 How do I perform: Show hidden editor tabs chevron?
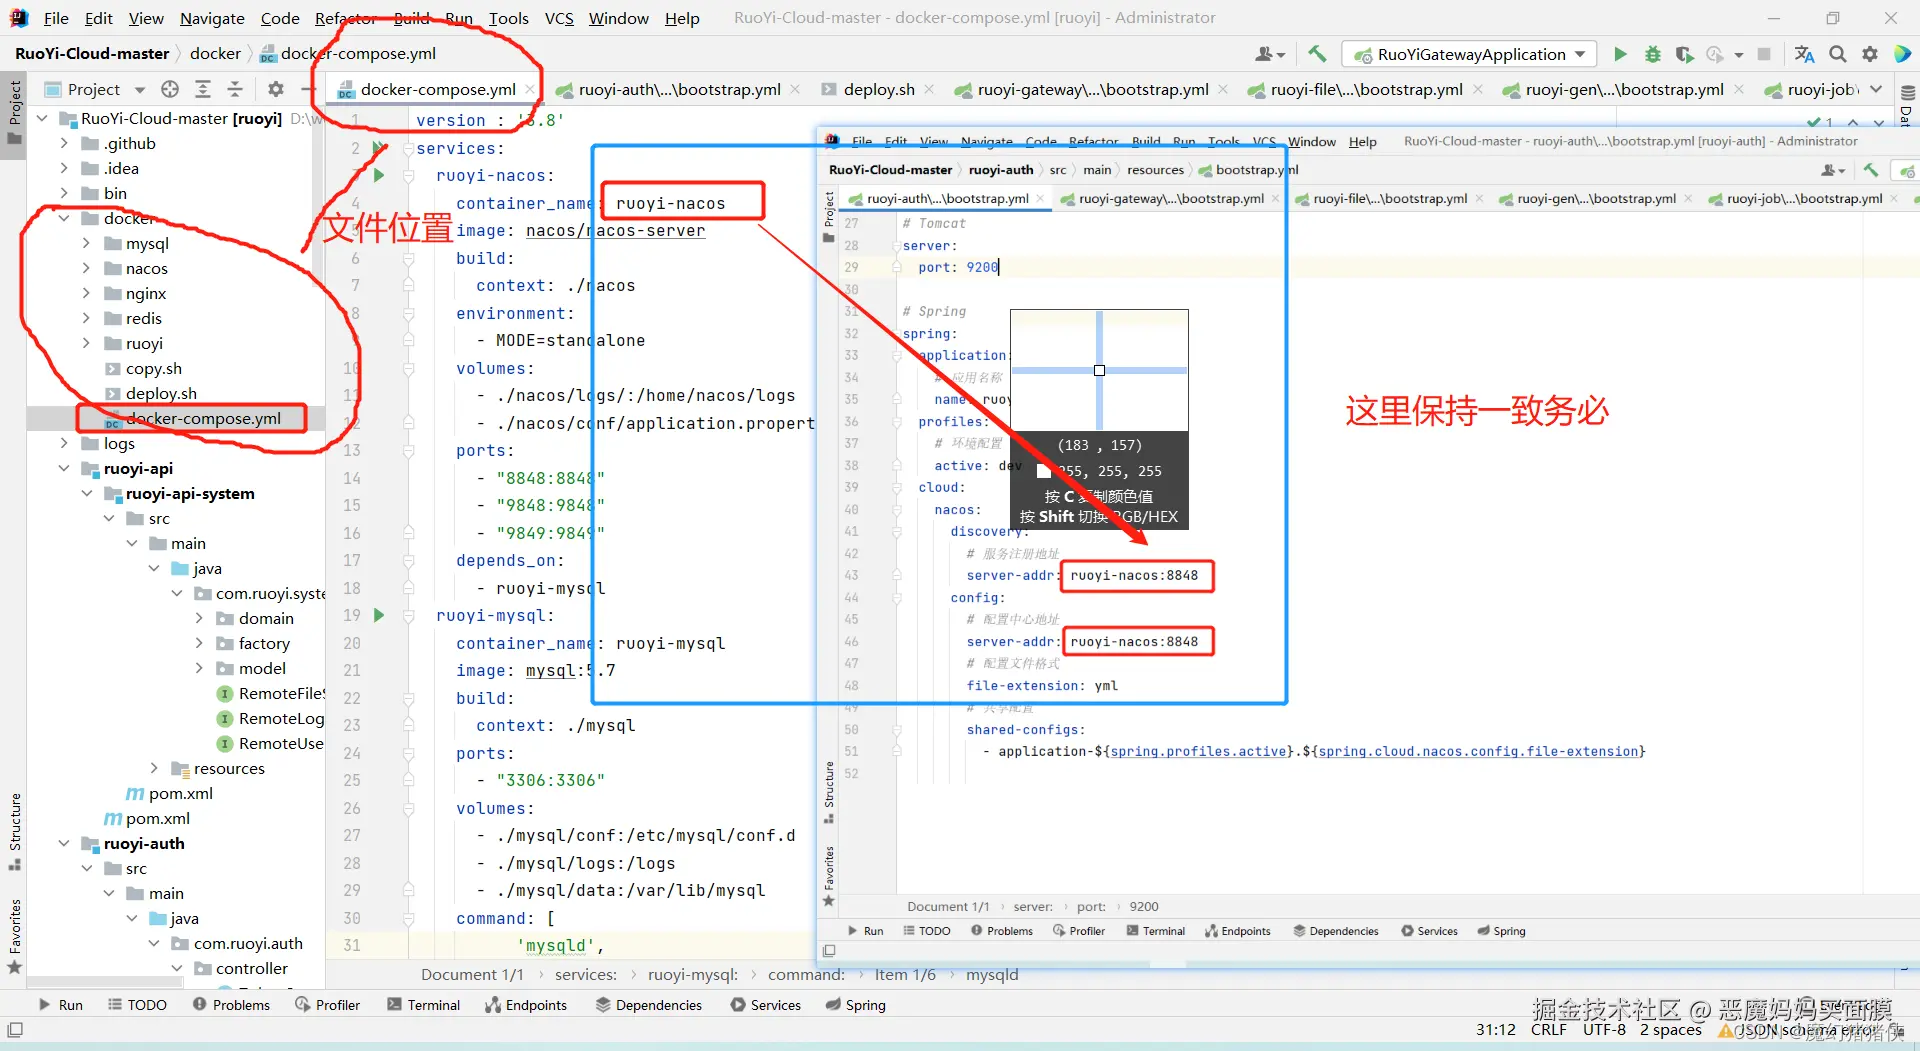click(1876, 89)
